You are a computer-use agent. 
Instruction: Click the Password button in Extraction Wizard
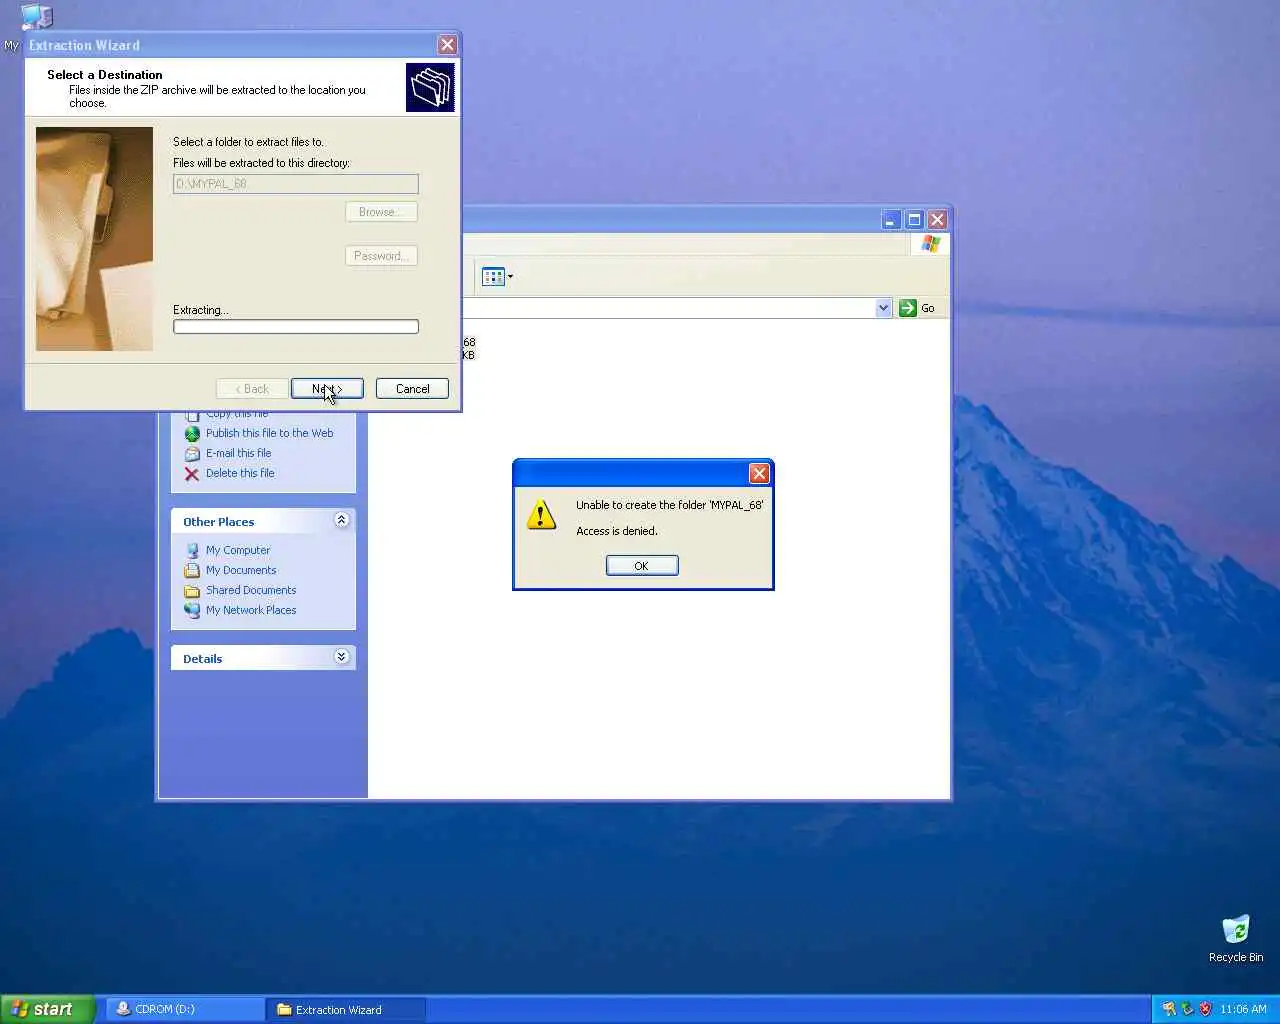point(381,256)
